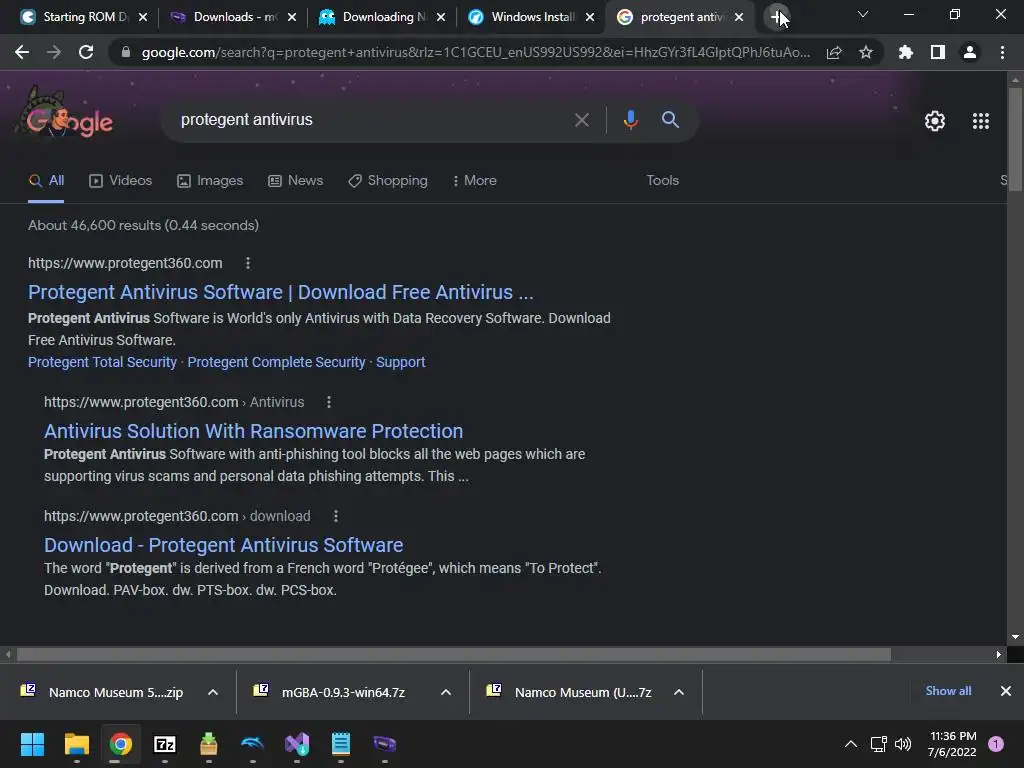Open Download - Protegent Antivirus Software link

pos(223,545)
